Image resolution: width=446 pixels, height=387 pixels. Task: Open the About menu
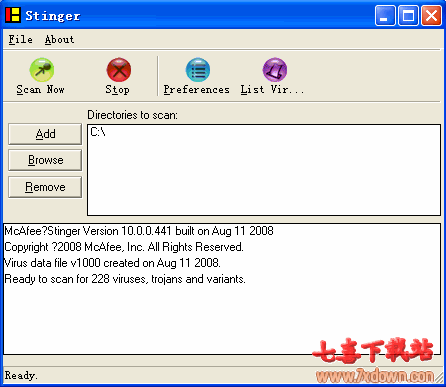(59, 39)
